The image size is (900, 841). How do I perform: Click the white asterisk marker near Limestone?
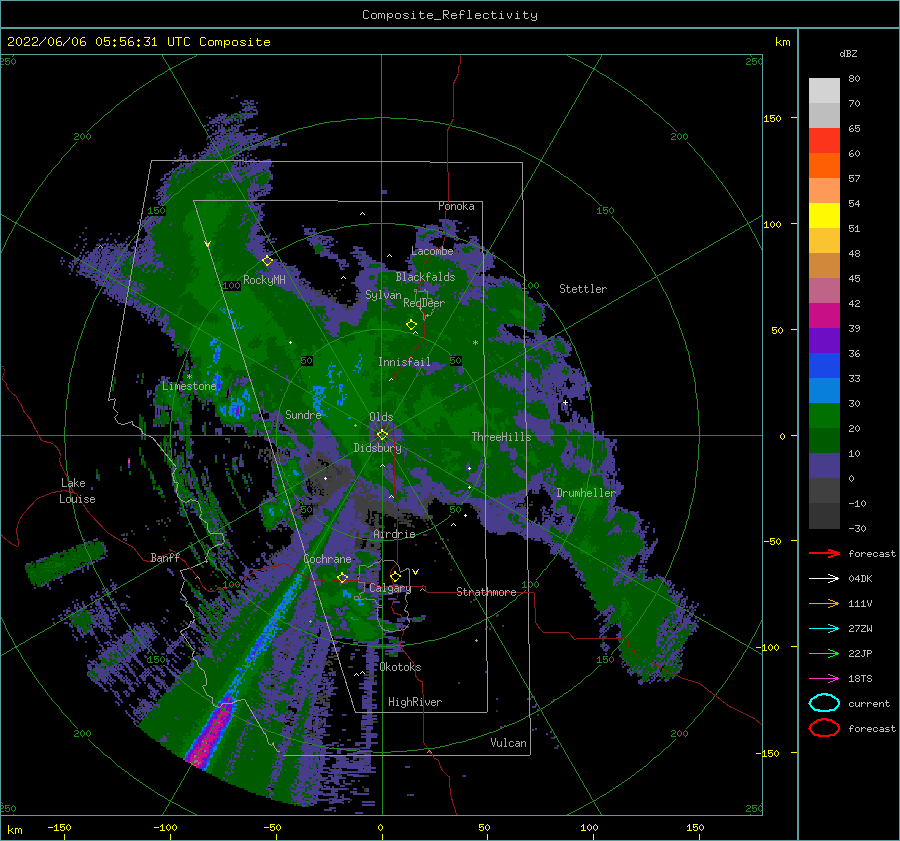189,377
